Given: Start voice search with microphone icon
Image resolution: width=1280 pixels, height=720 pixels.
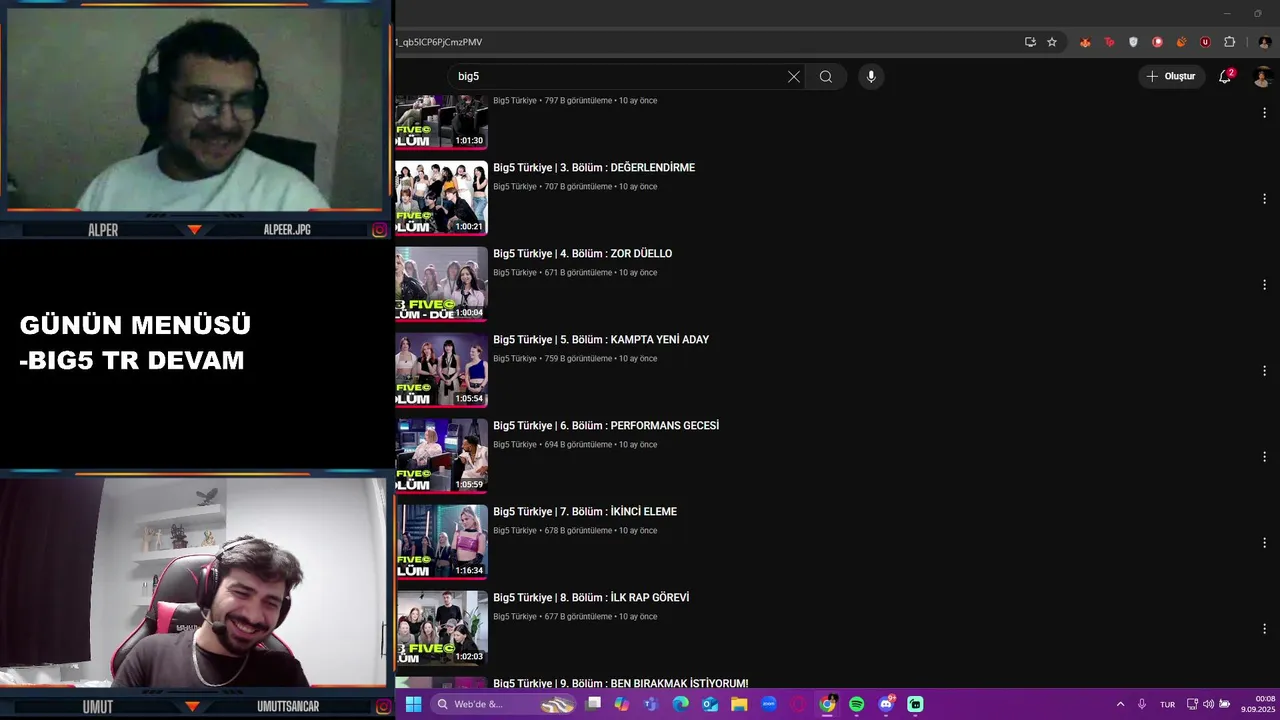Looking at the screenshot, I should pos(871,76).
